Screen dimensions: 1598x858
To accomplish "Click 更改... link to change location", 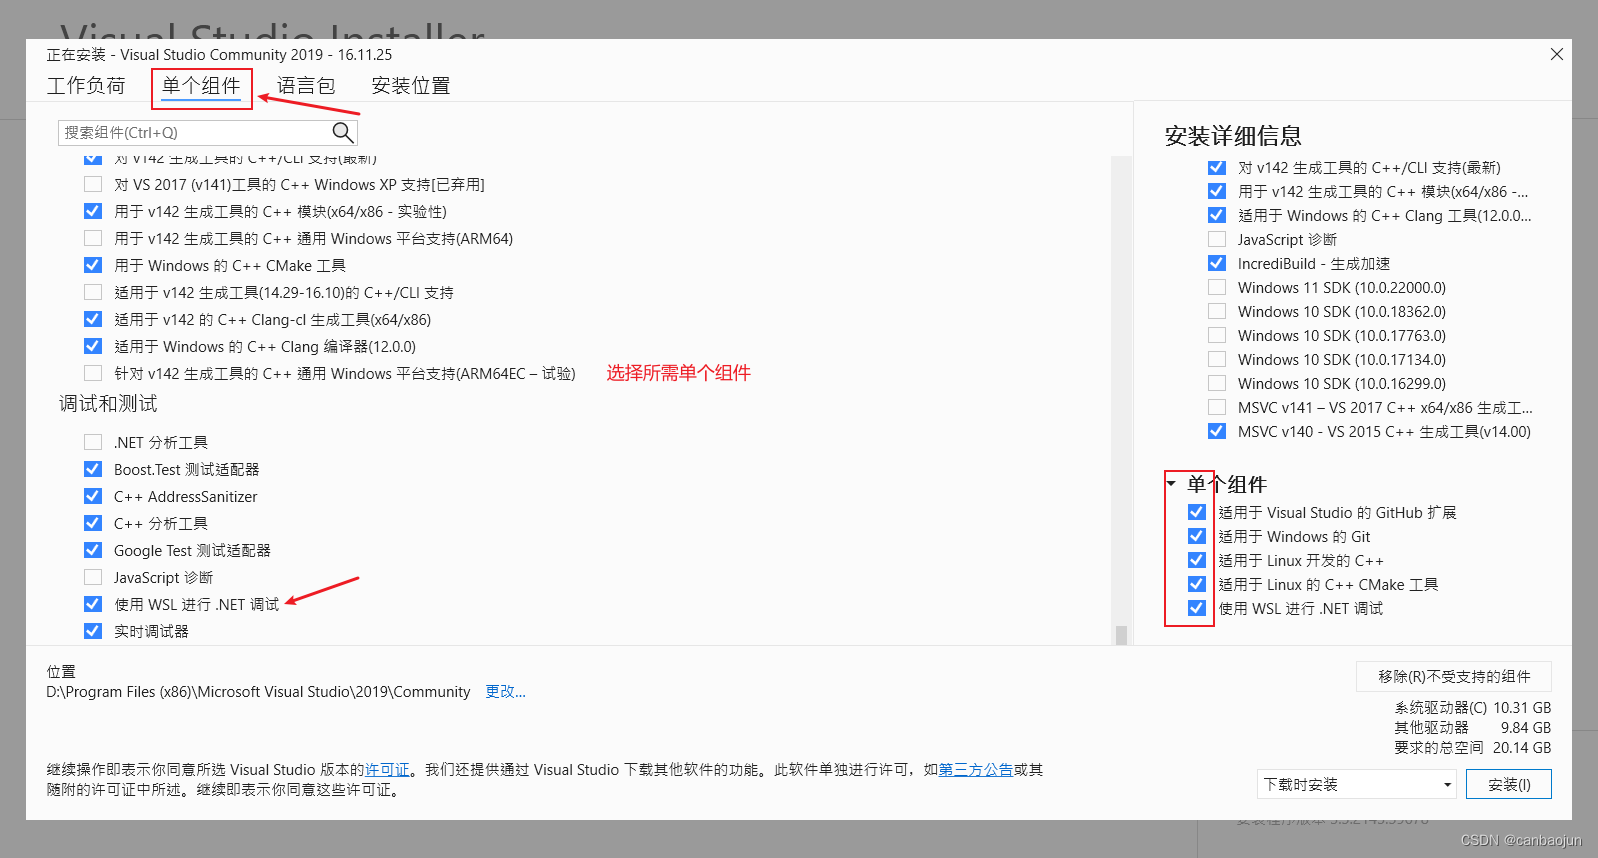I will click(505, 691).
